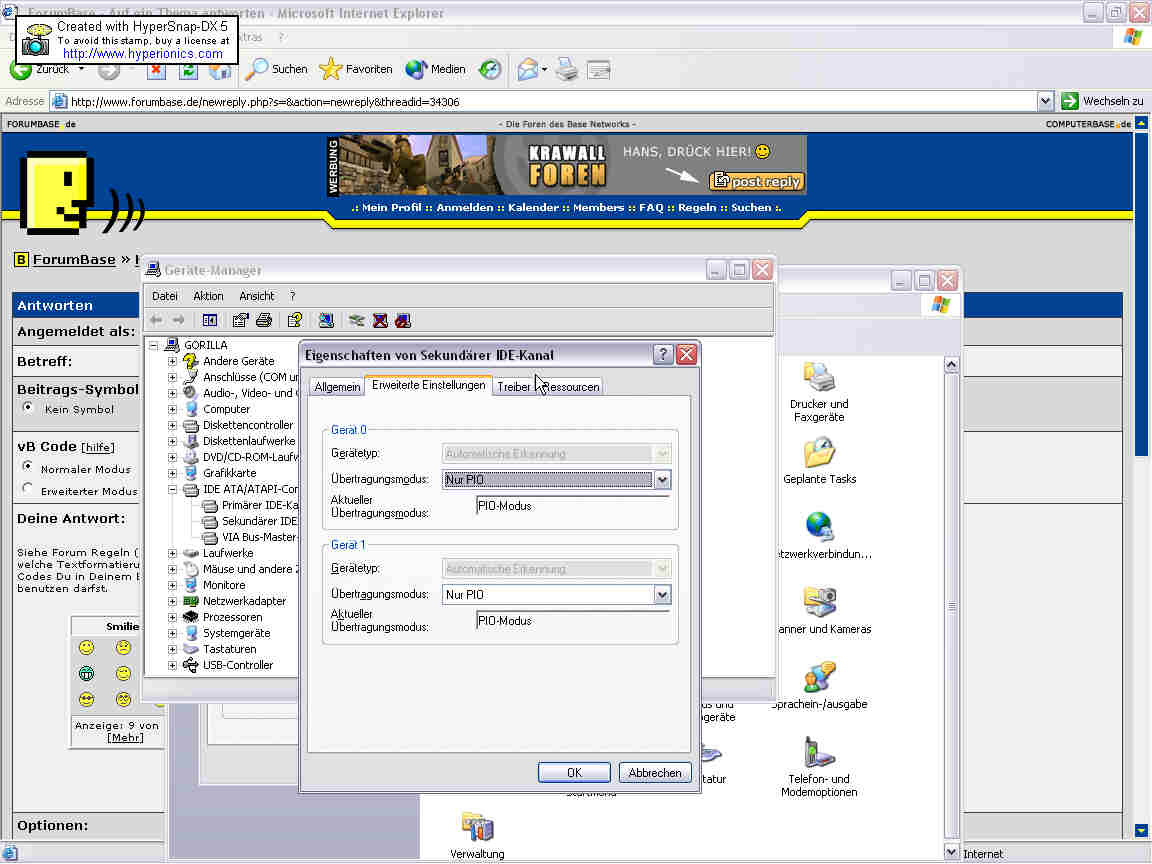Click the mail envelope icon in IE toolbar

pyautogui.click(x=528, y=70)
